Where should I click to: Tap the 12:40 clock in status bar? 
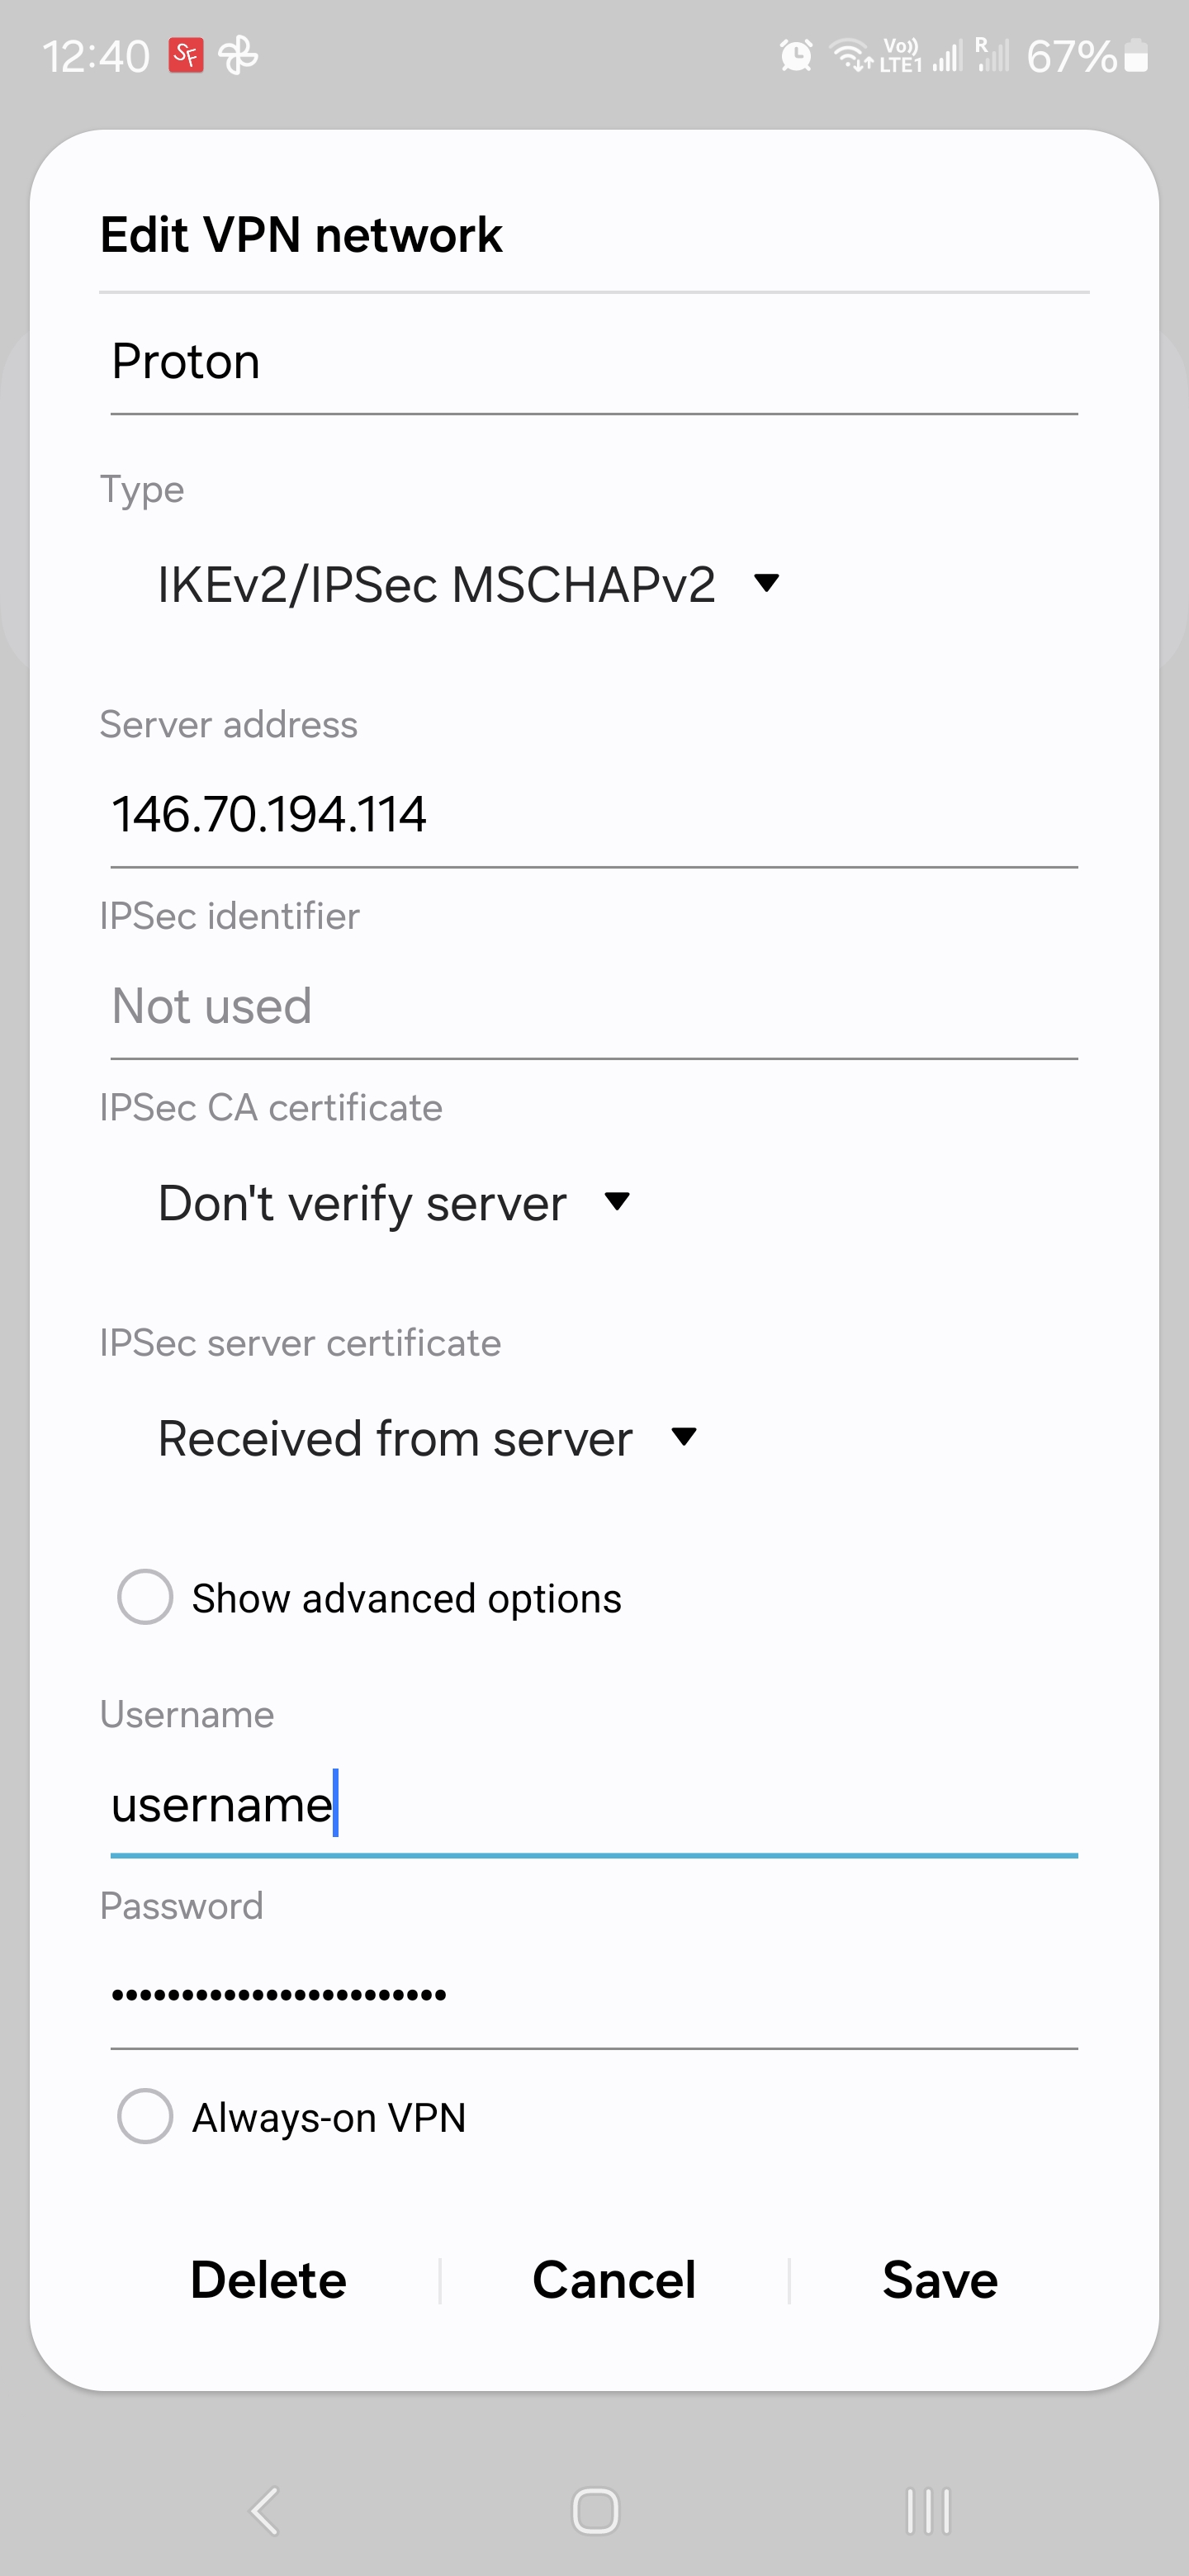[96, 56]
